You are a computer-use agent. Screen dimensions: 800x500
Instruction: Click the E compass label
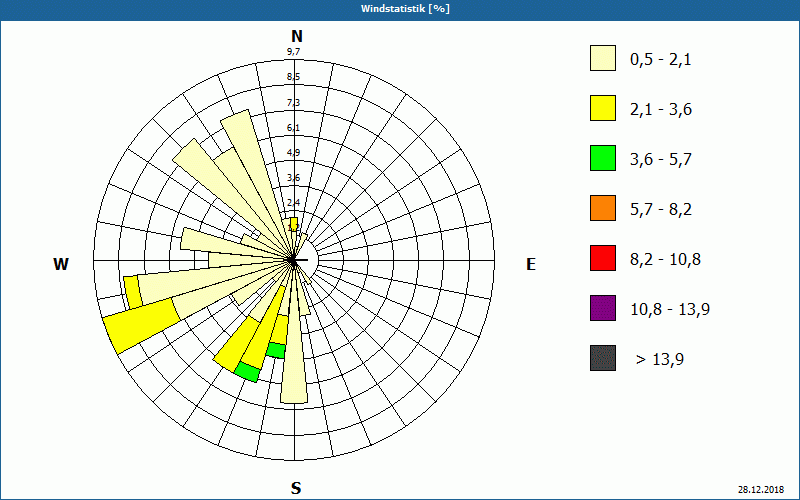(531, 264)
